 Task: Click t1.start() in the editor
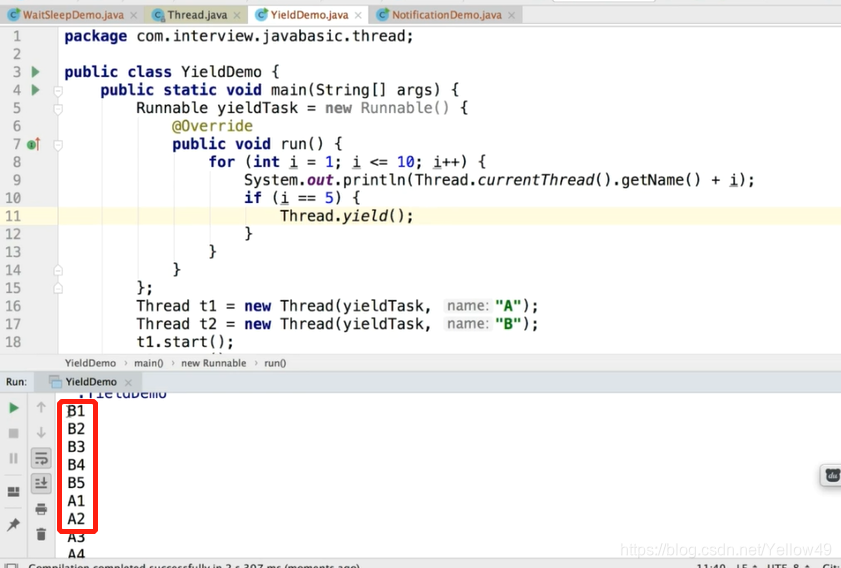(185, 342)
